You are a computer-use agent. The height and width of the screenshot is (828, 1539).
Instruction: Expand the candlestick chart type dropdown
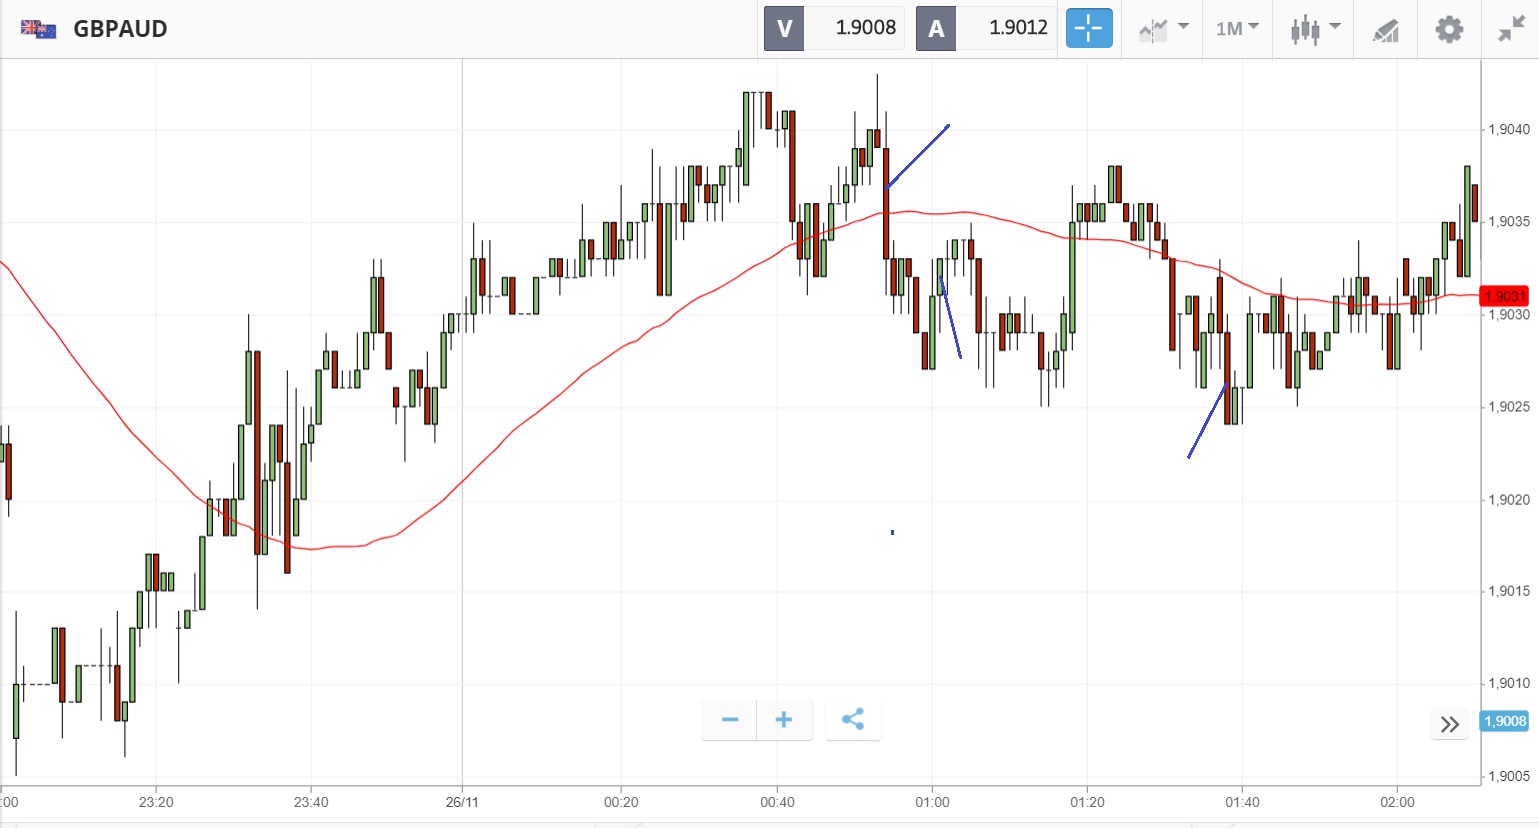tap(1314, 29)
